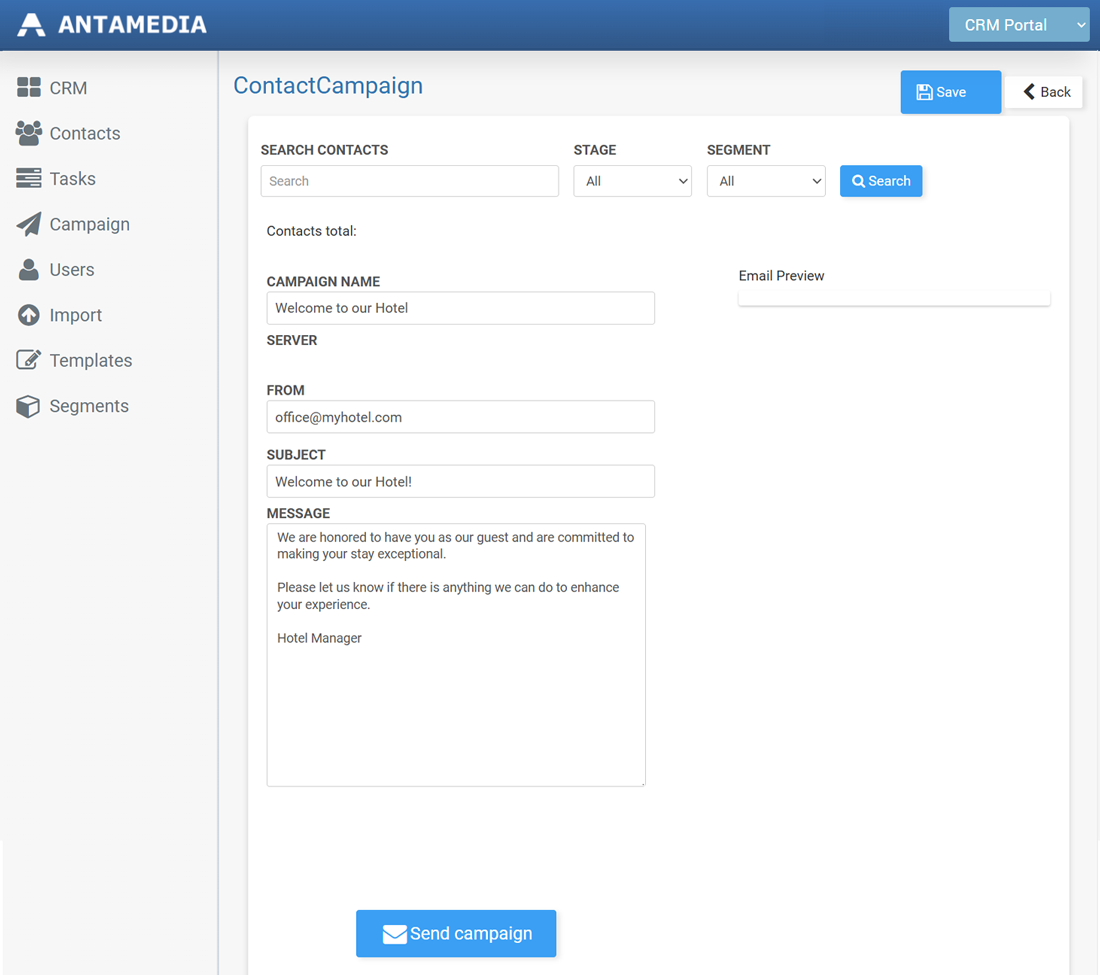Click the Tasks list icon
1100x975 pixels.
pyautogui.click(x=29, y=178)
